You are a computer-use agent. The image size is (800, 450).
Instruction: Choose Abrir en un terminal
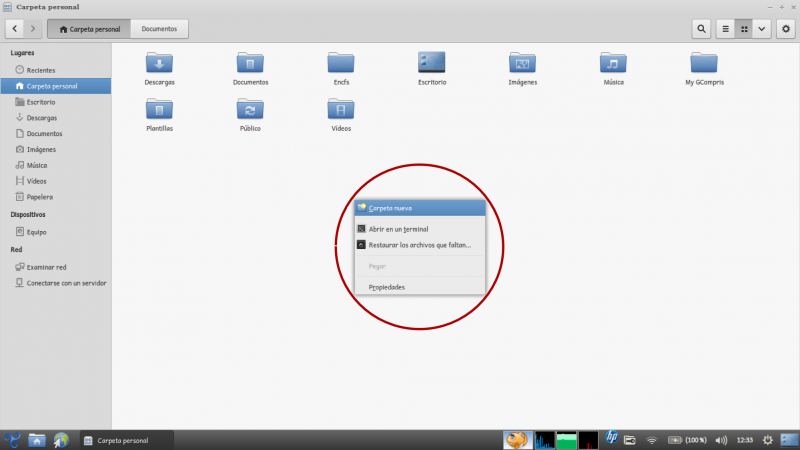coord(420,229)
